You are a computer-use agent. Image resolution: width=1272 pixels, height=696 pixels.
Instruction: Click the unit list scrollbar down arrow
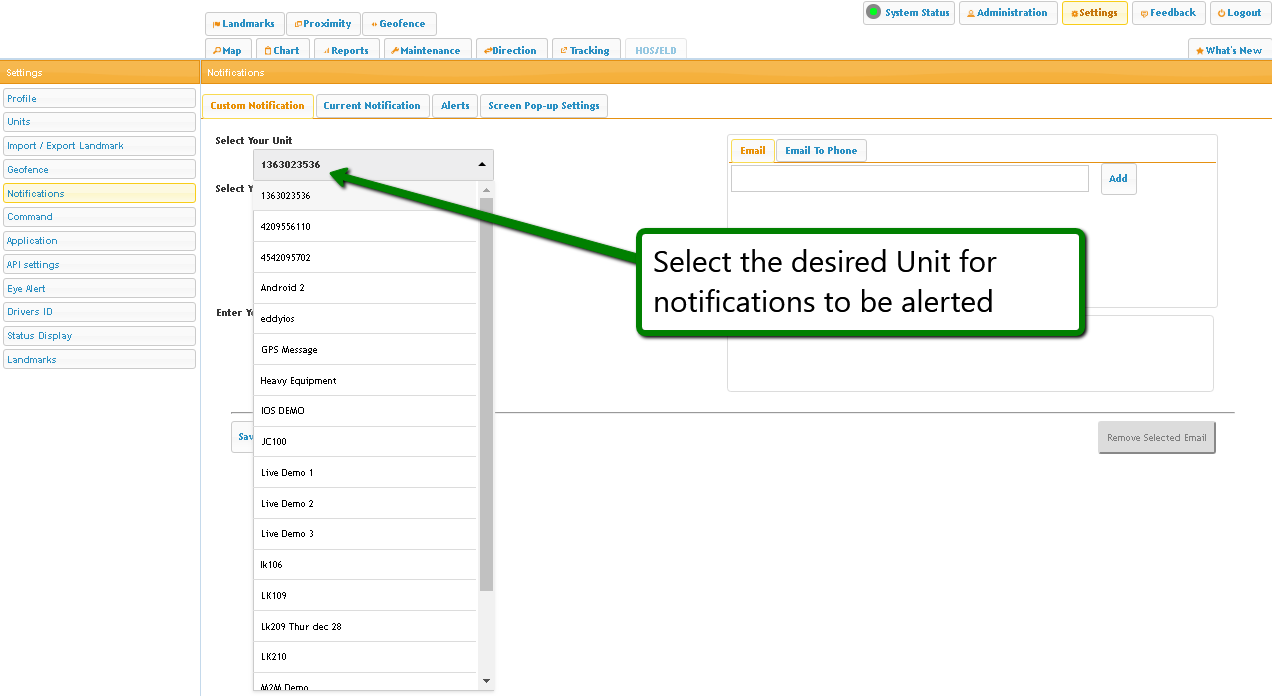pos(487,681)
